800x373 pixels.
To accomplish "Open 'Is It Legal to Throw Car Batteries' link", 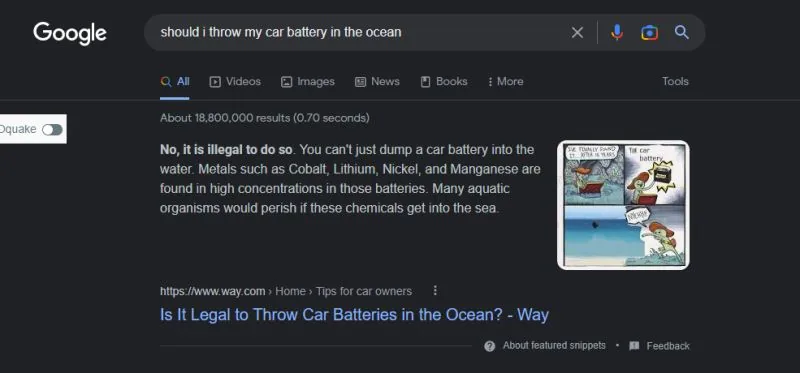I will pos(354,314).
